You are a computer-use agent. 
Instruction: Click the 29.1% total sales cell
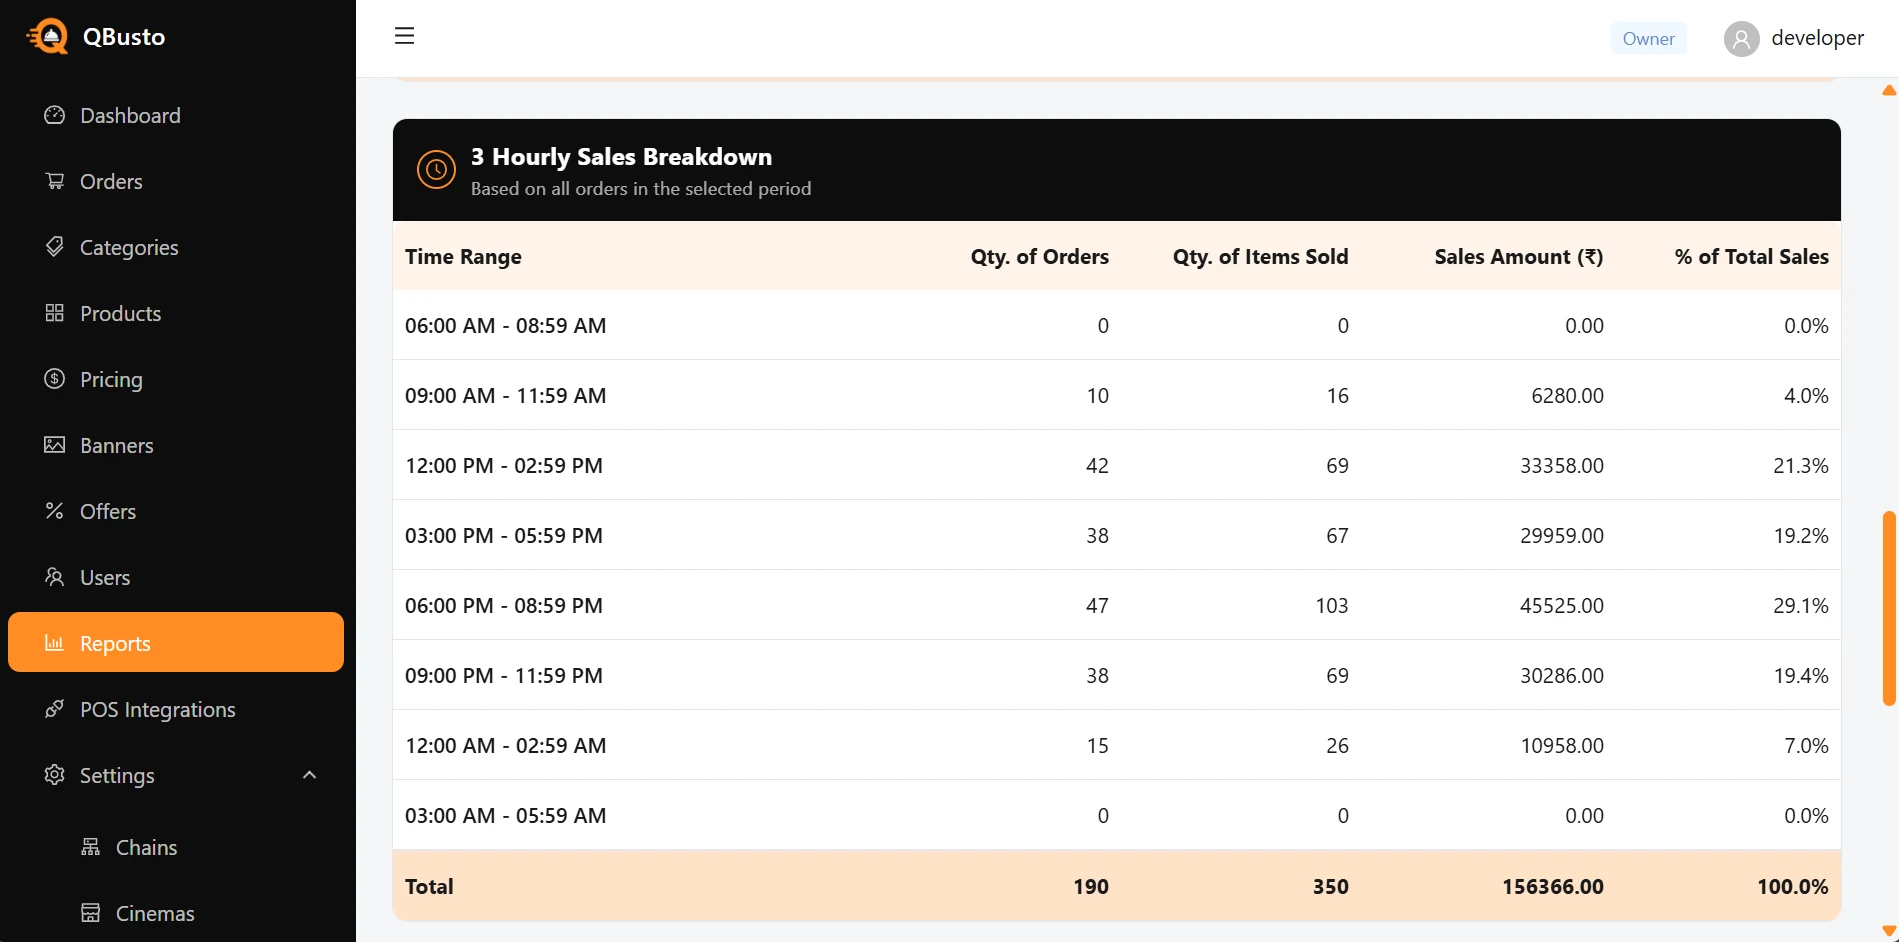pyautogui.click(x=1800, y=605)
